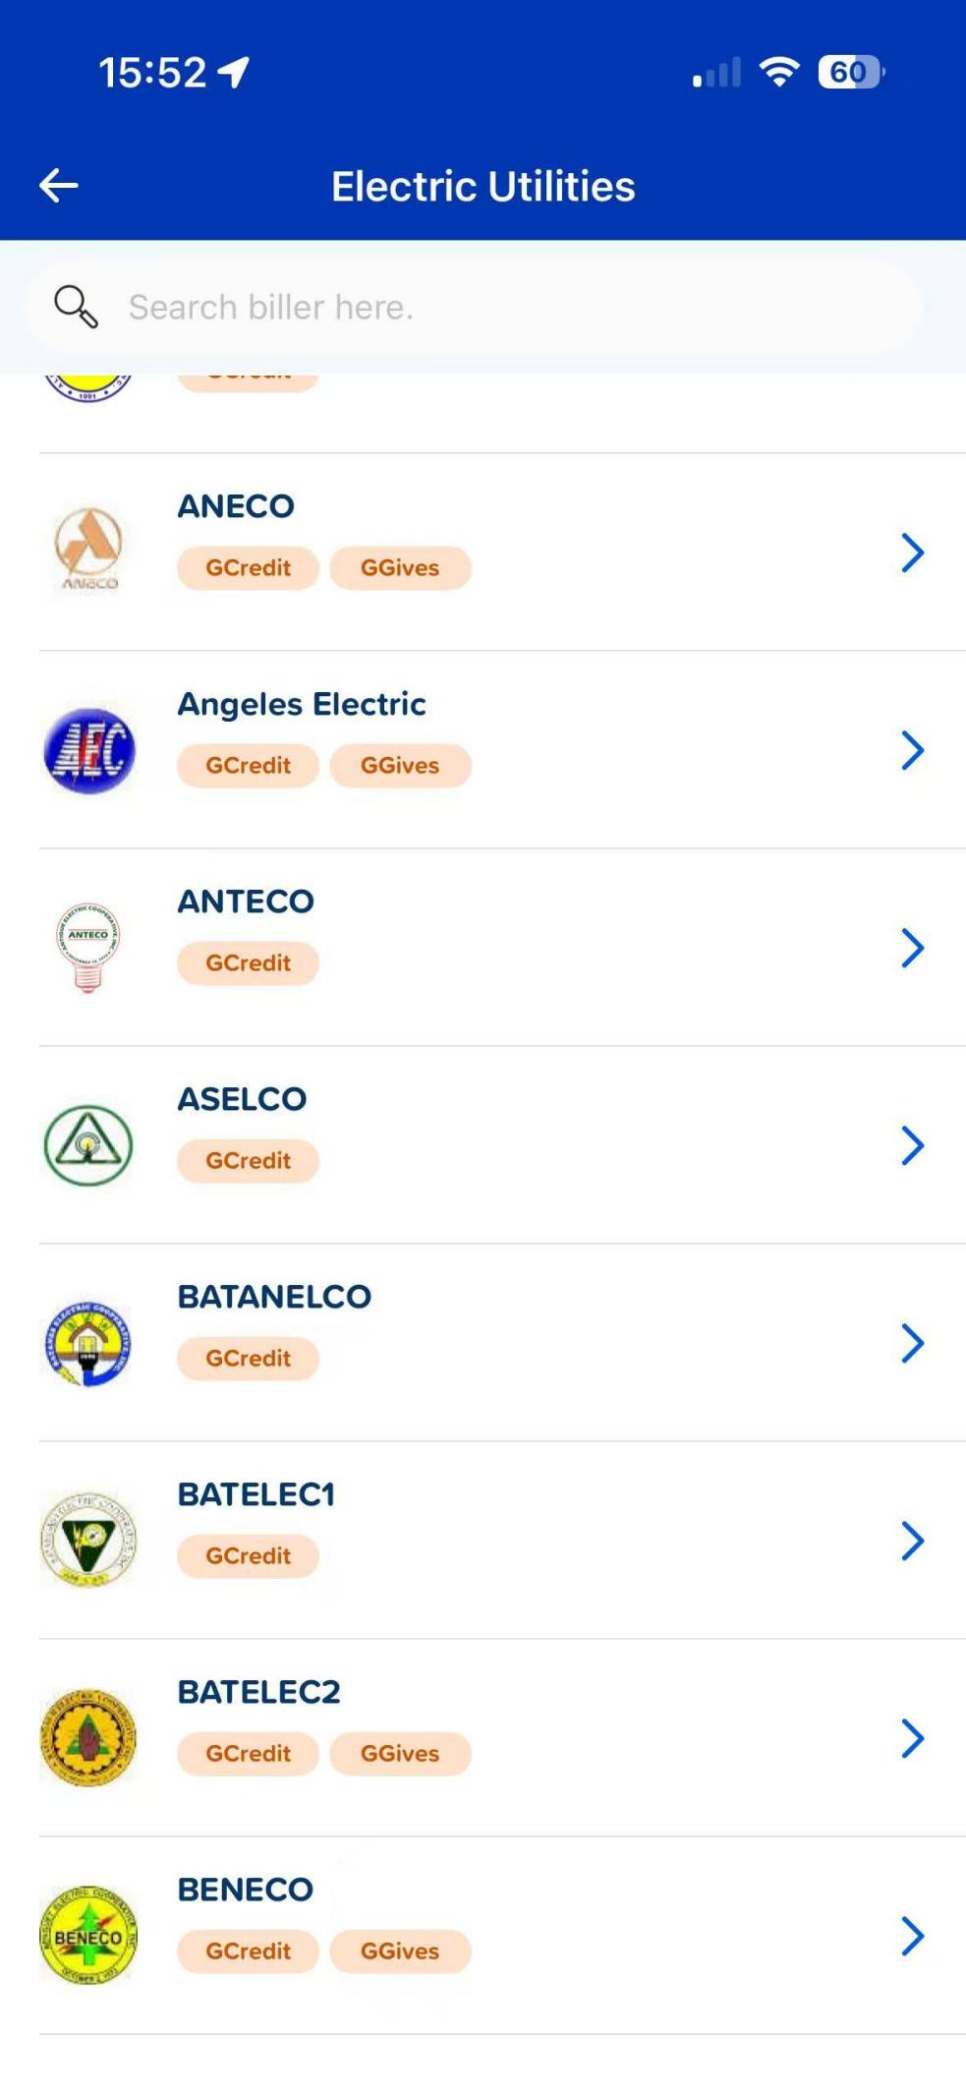Tap the GGives tag under BENECO
Image resolution: width=966 pixels, height=2096 pixels.
(x=400, y=1951)
